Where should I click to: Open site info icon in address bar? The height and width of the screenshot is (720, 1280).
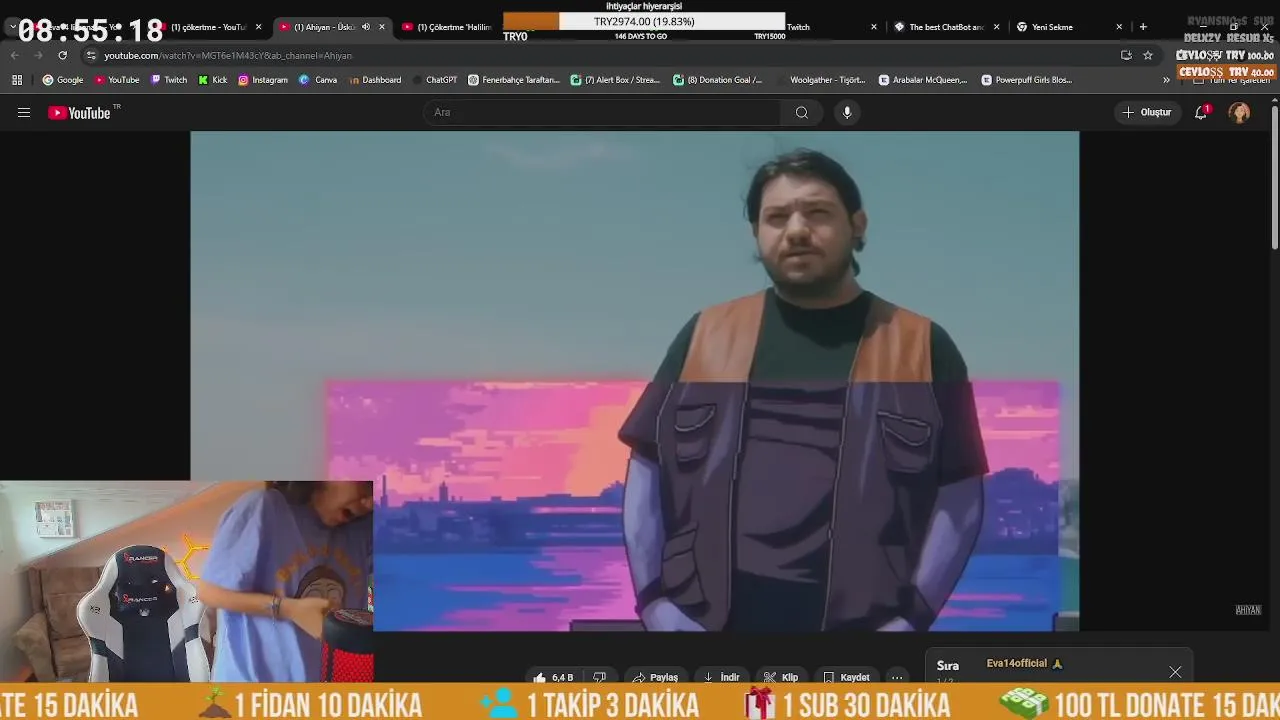click(91, 55)
